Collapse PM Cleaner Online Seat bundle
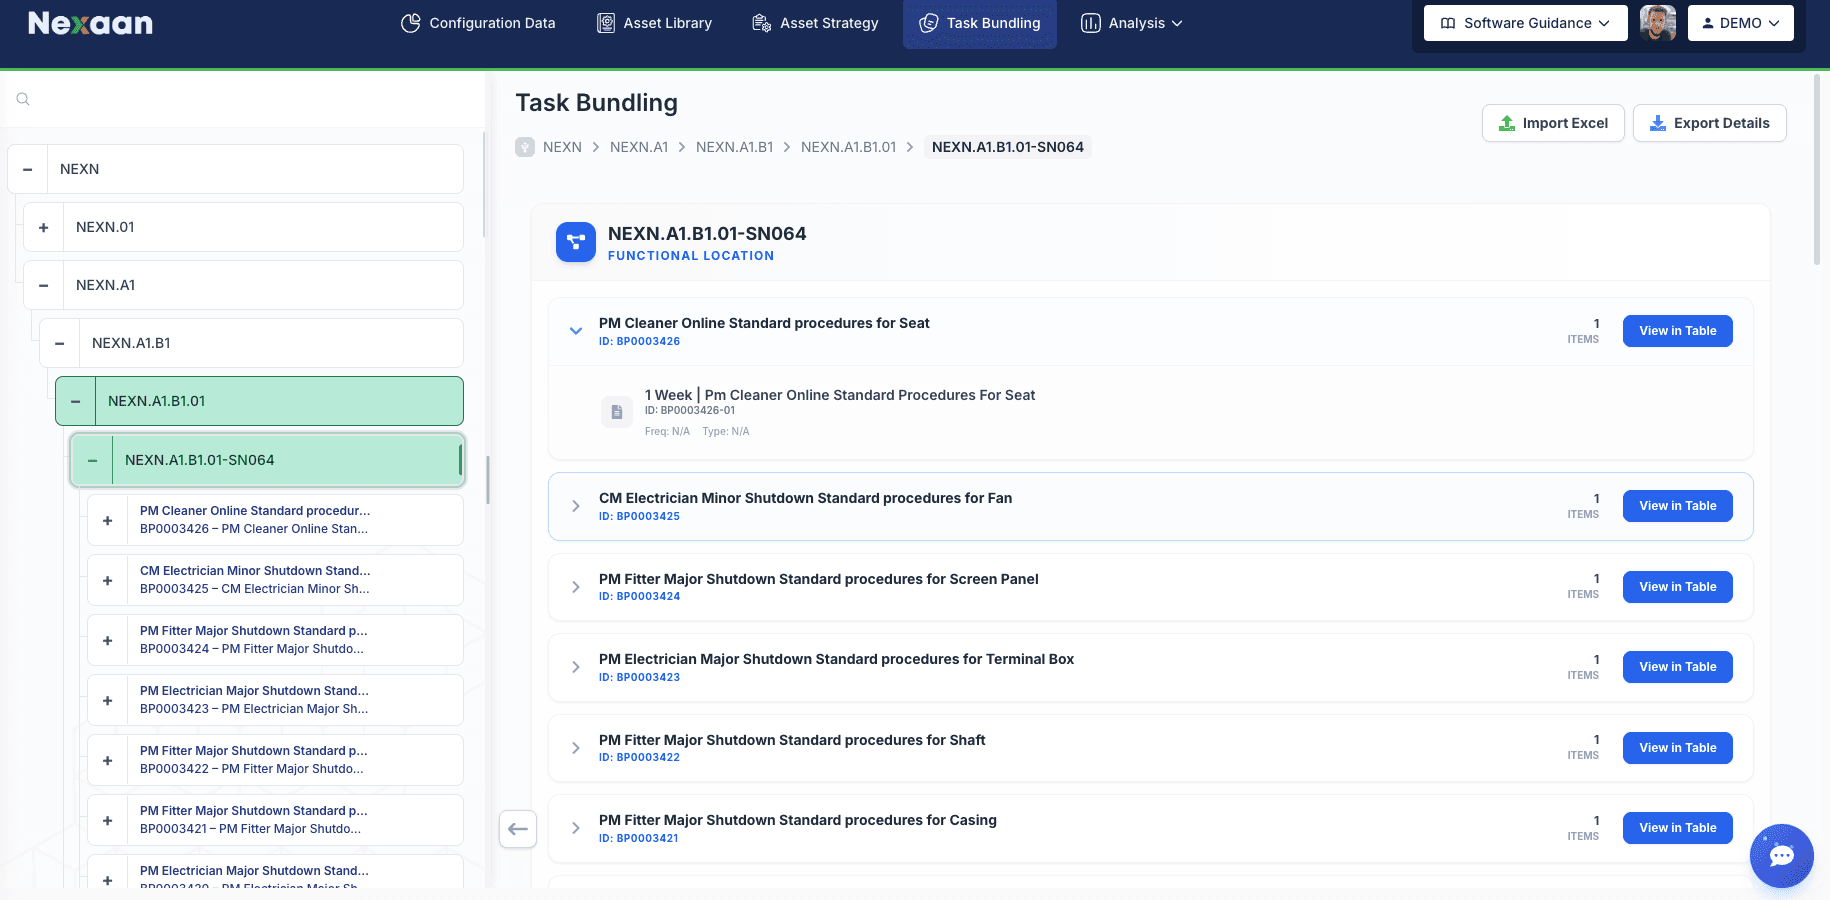Image resolution: width=1830 pixels, height=900 pixels. click(x=576, y=331)
